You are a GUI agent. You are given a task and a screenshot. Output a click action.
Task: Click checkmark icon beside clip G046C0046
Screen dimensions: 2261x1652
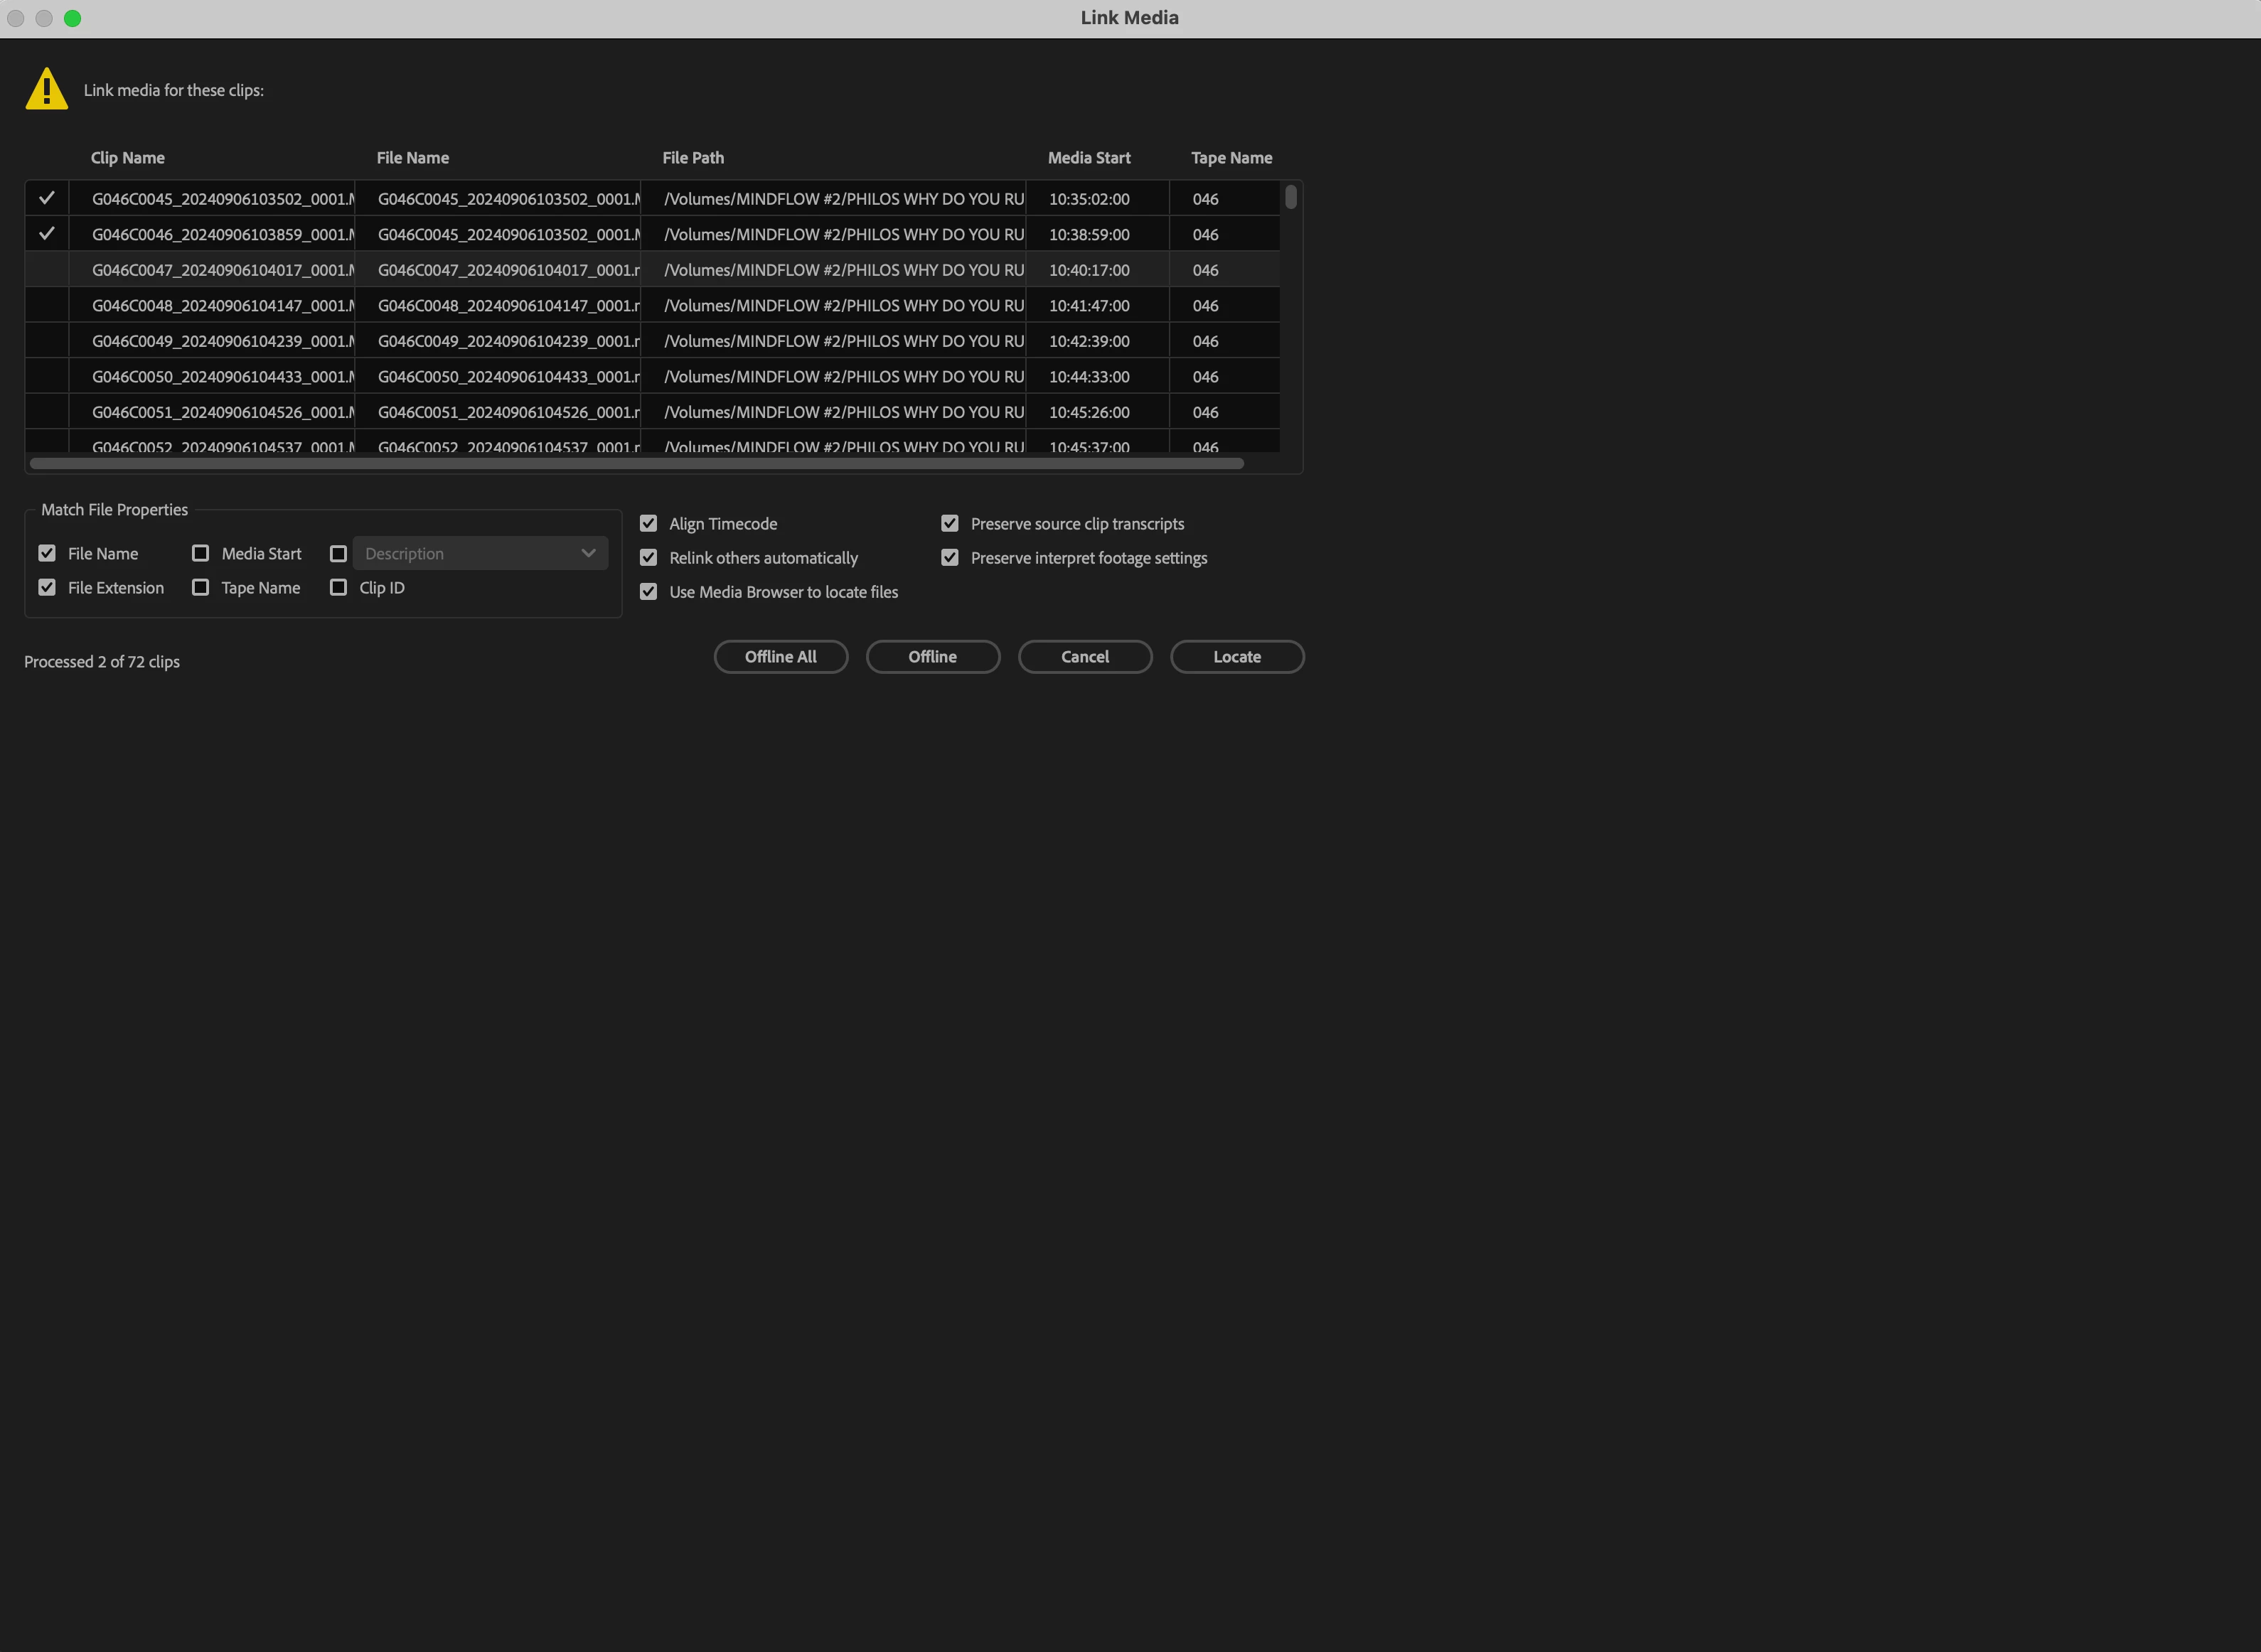46,234
